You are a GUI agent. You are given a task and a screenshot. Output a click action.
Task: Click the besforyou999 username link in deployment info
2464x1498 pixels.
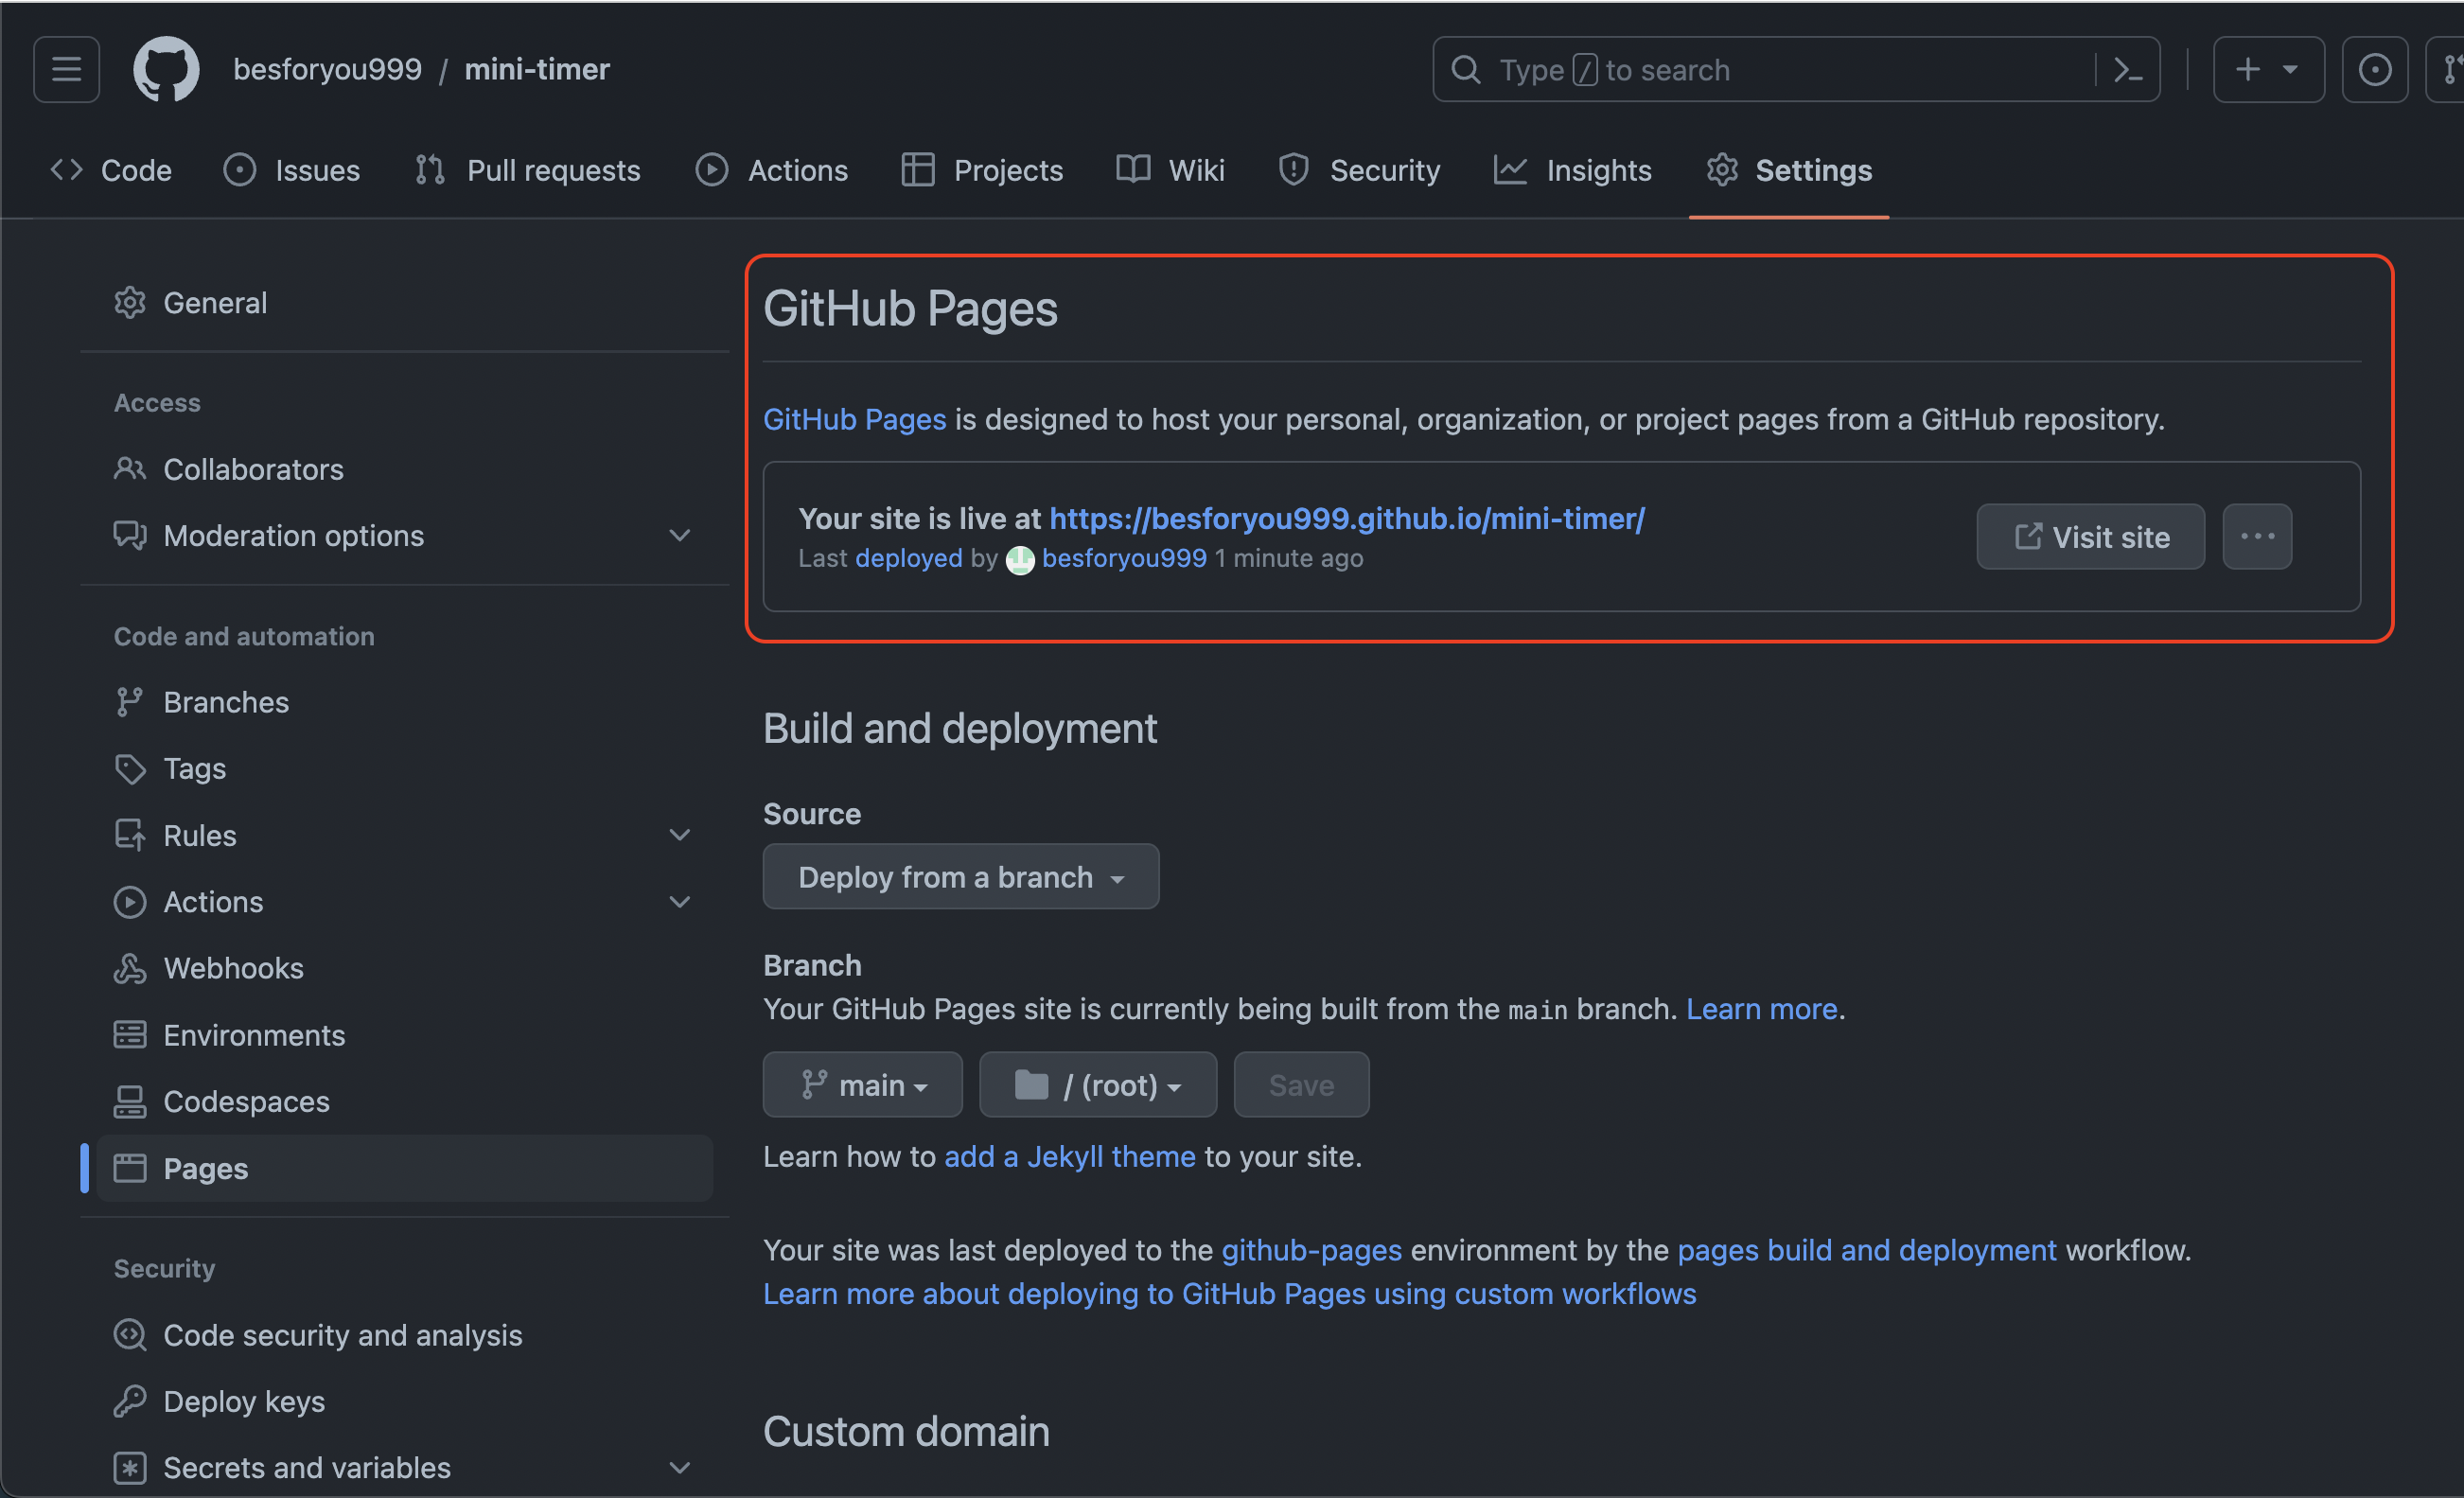1124,558
